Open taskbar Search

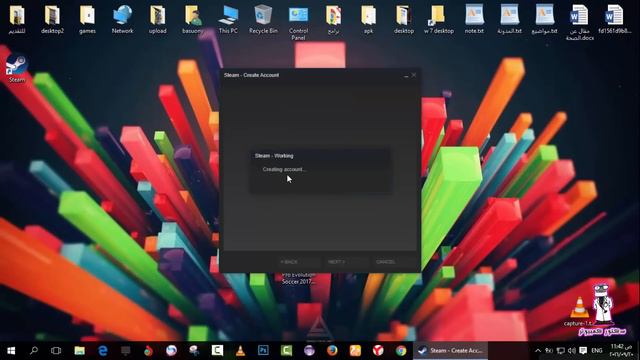coord(34,351)
